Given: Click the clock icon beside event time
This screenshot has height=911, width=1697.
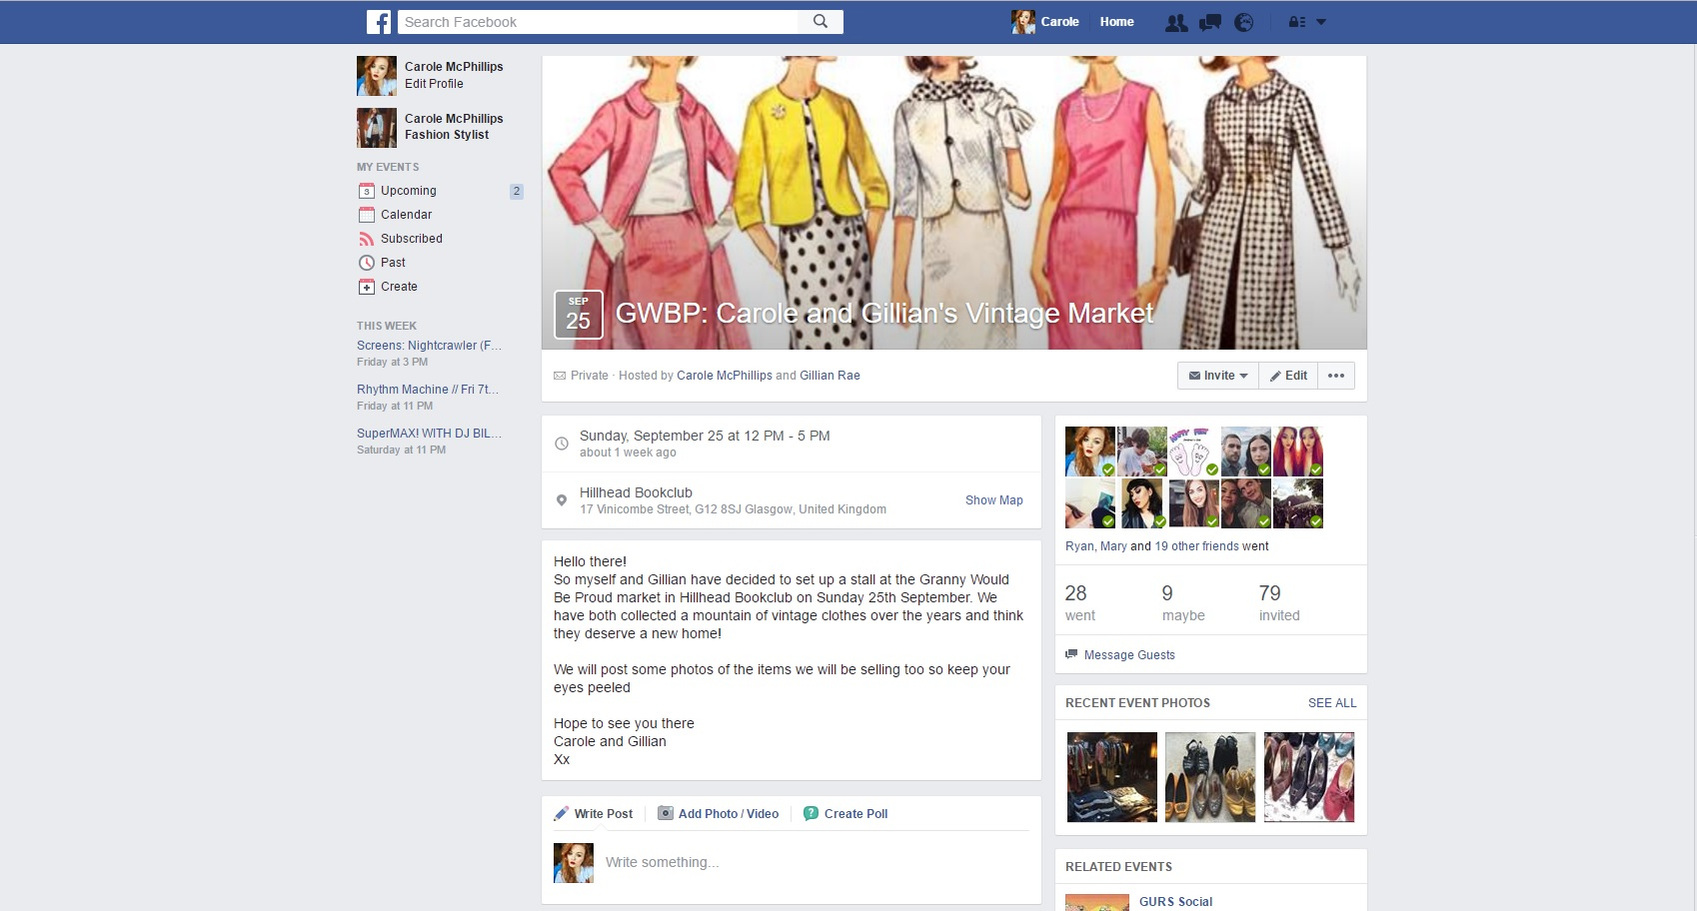Looking at the screenshot, I should [x=561, y=443].
